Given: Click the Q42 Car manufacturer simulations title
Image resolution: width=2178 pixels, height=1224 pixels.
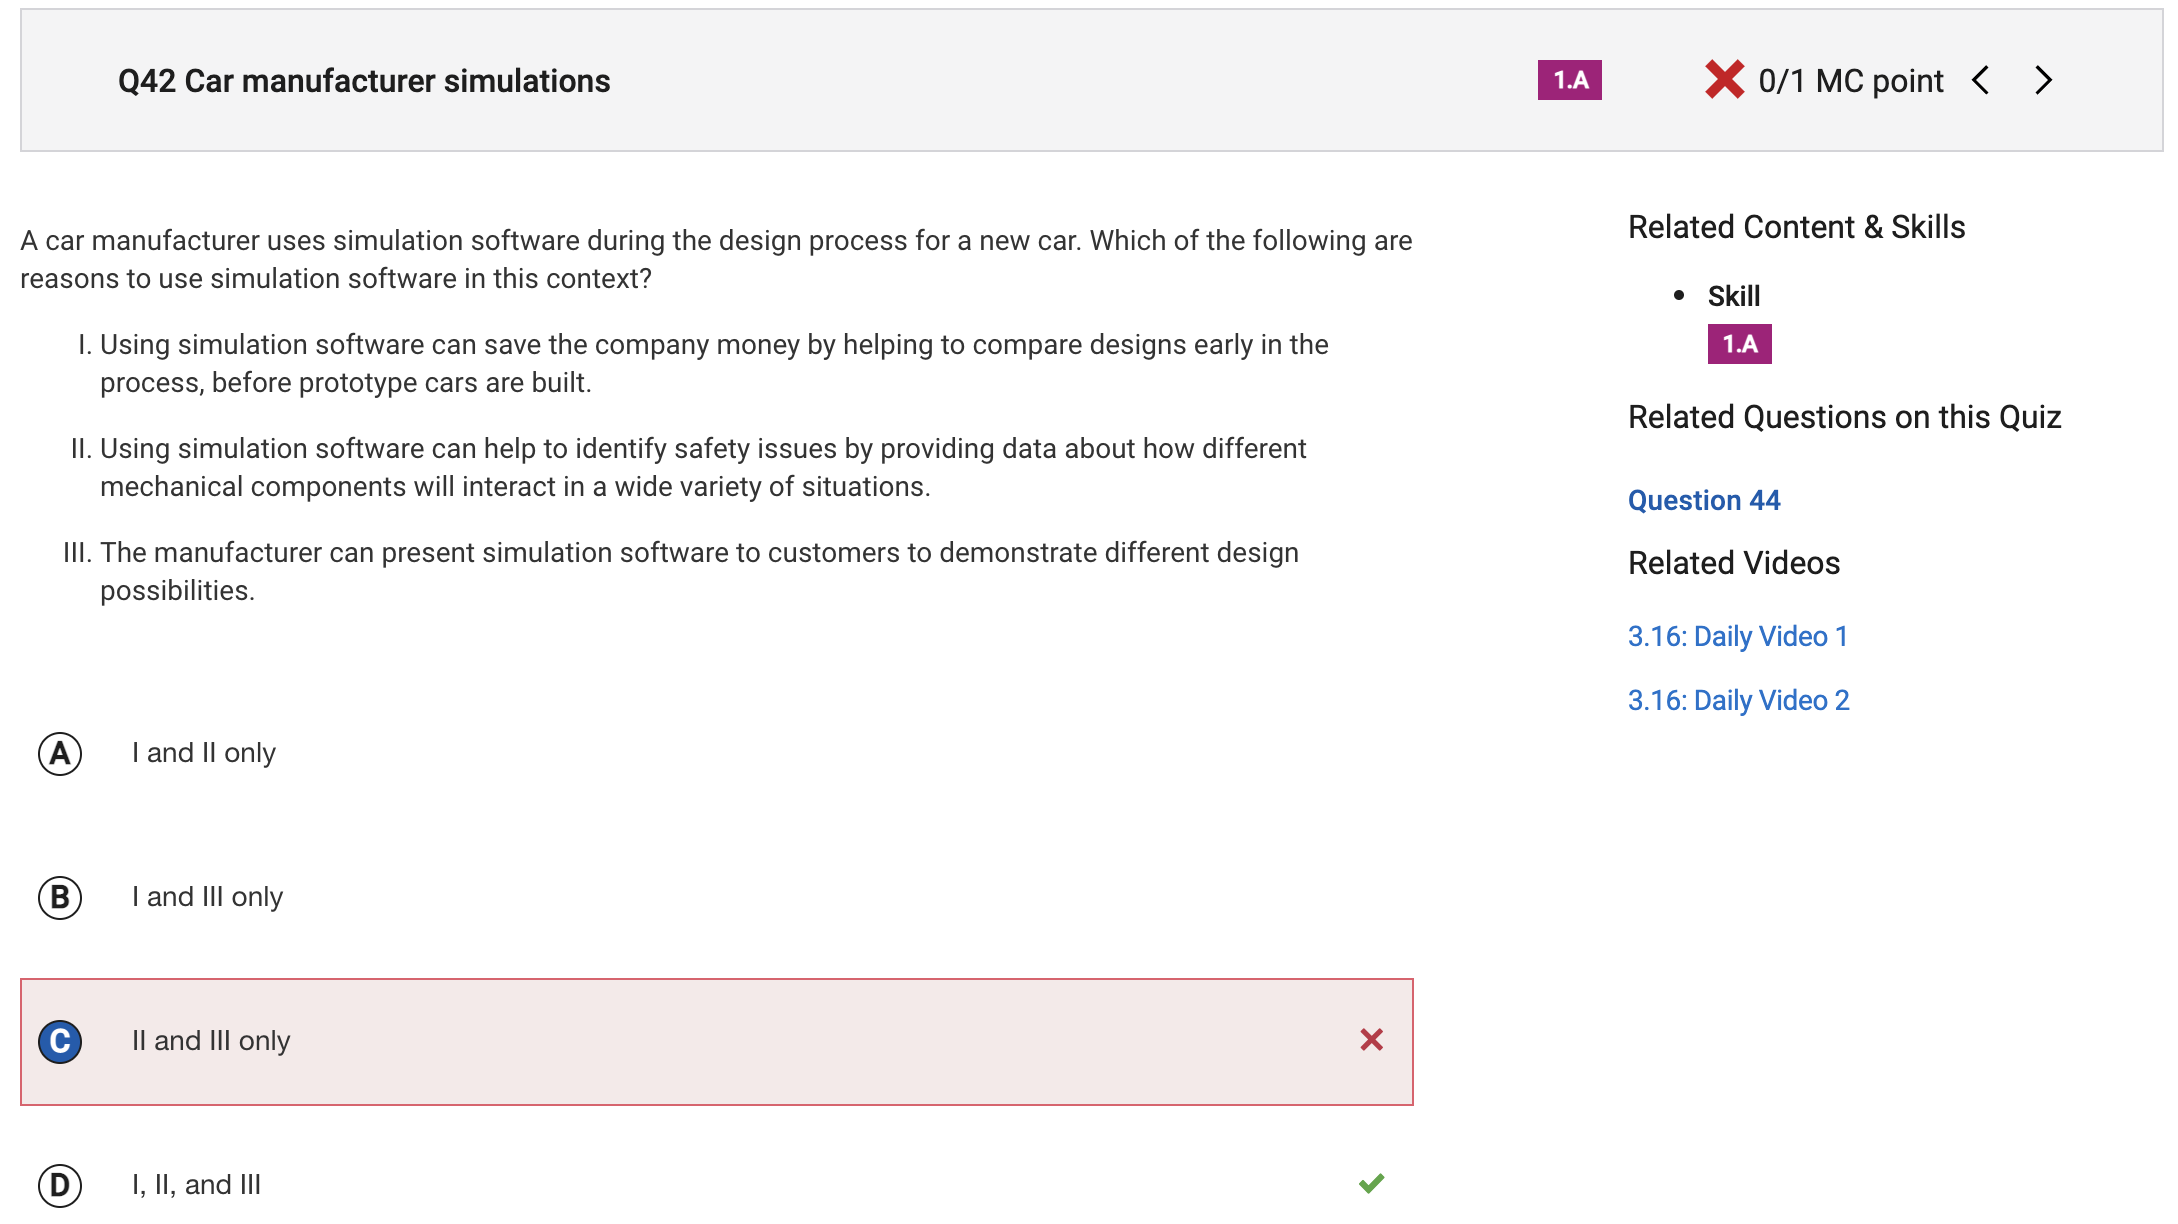Looking at the screenshot, I should coord(364,81).
